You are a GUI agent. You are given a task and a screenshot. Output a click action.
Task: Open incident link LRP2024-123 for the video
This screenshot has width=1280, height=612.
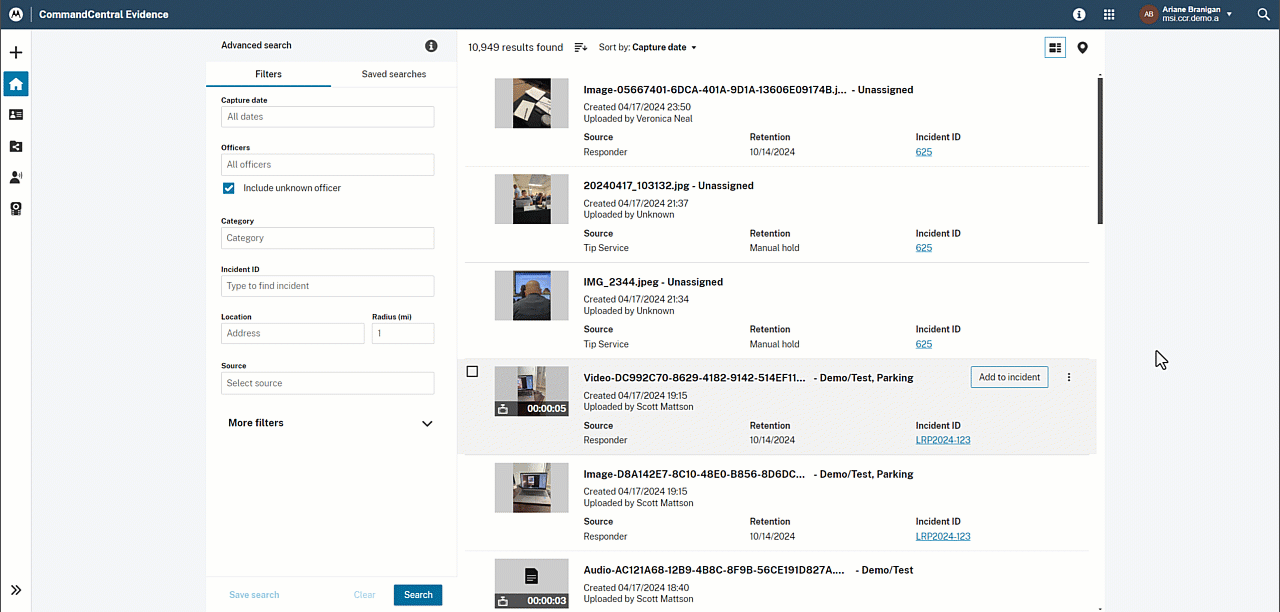point(942,440)
